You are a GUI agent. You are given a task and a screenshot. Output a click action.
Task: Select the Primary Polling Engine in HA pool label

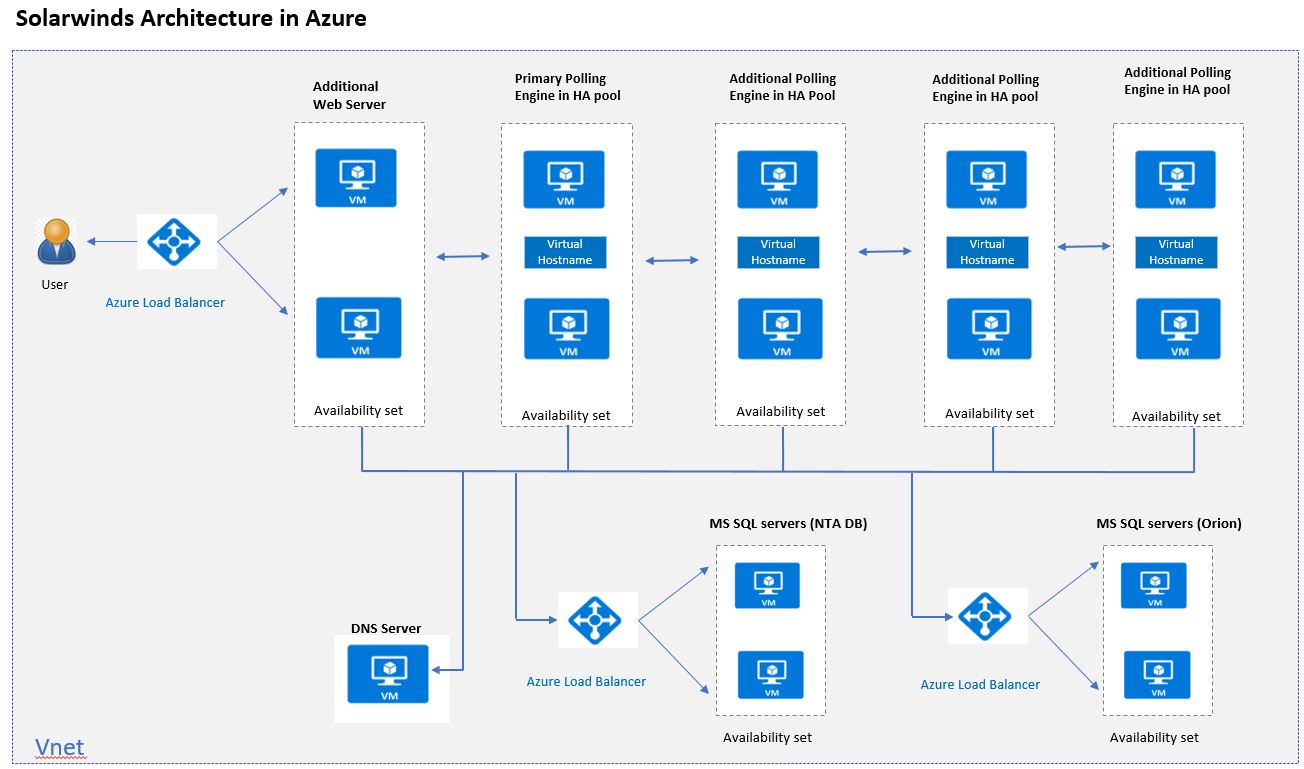pos(568,87)
